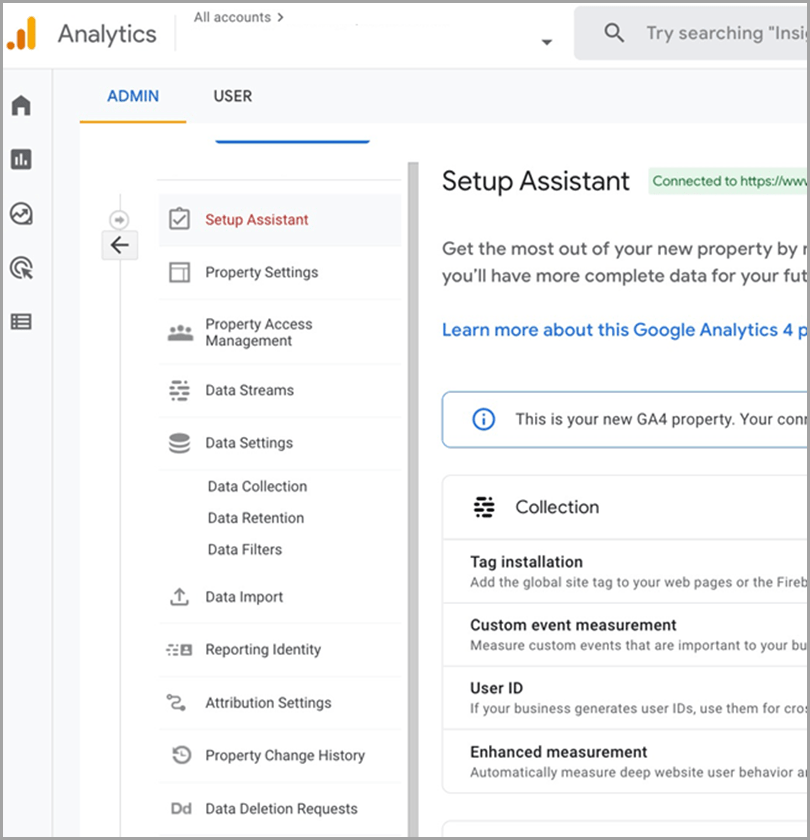Click the Data Deletion Requests Dd icon
The height and width of the screenshot is (840, 810).
coord(181,808)
